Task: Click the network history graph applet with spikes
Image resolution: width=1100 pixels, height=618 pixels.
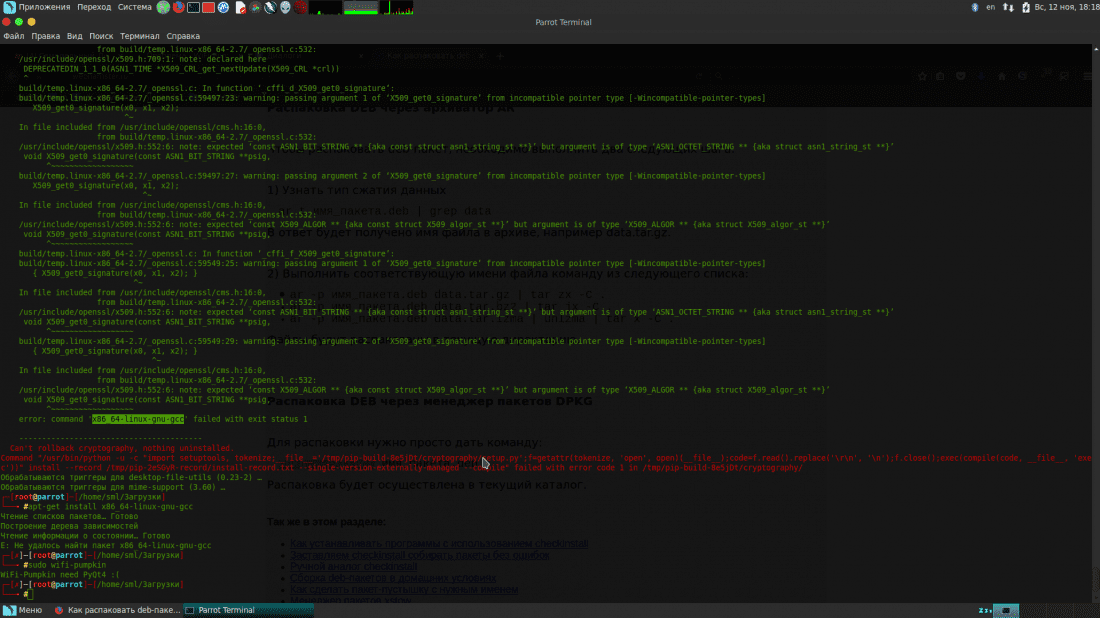Action: pyautogui.click(x=397, y=7)
